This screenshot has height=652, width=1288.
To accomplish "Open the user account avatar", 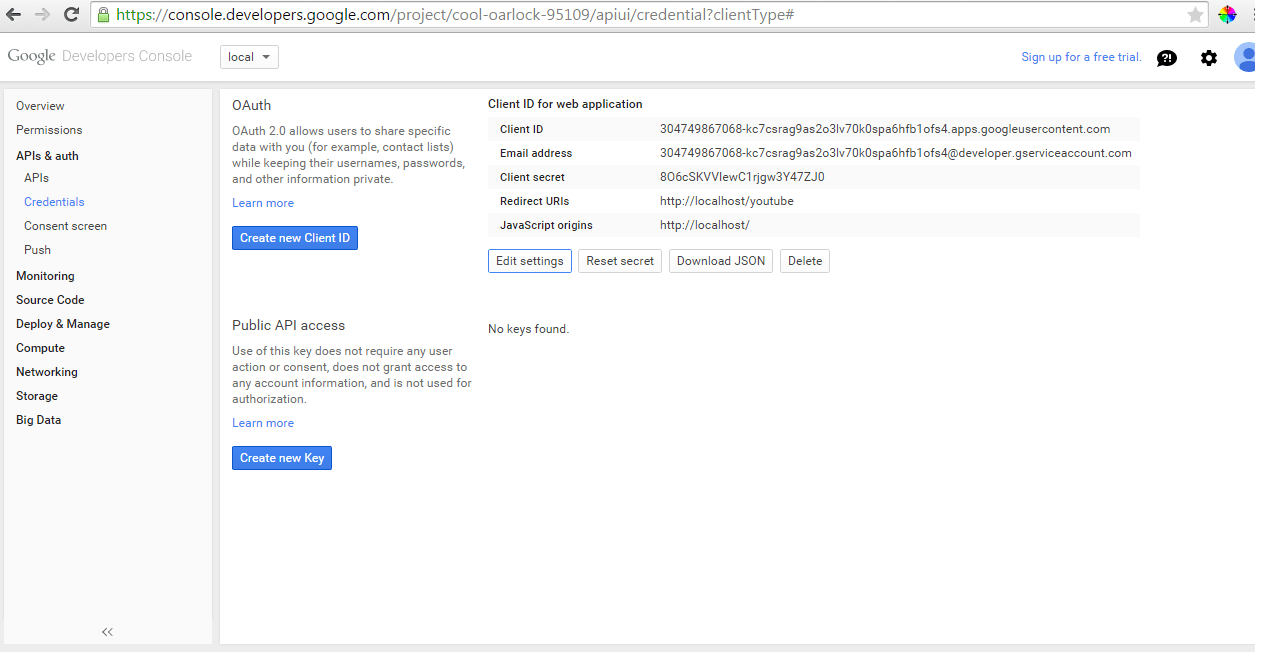I will [1245, 57].
